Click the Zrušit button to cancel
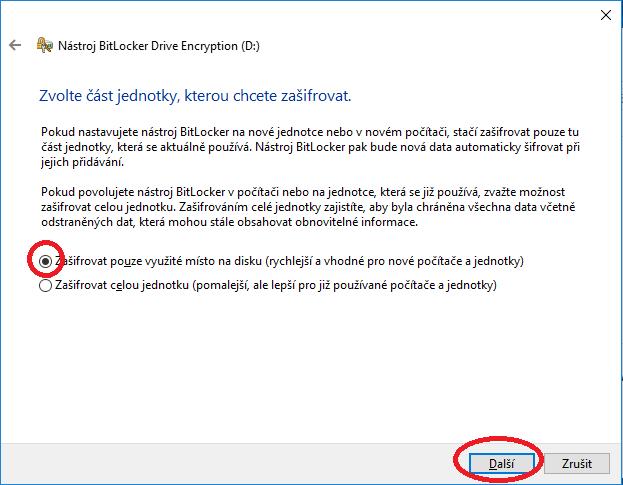 577,464
